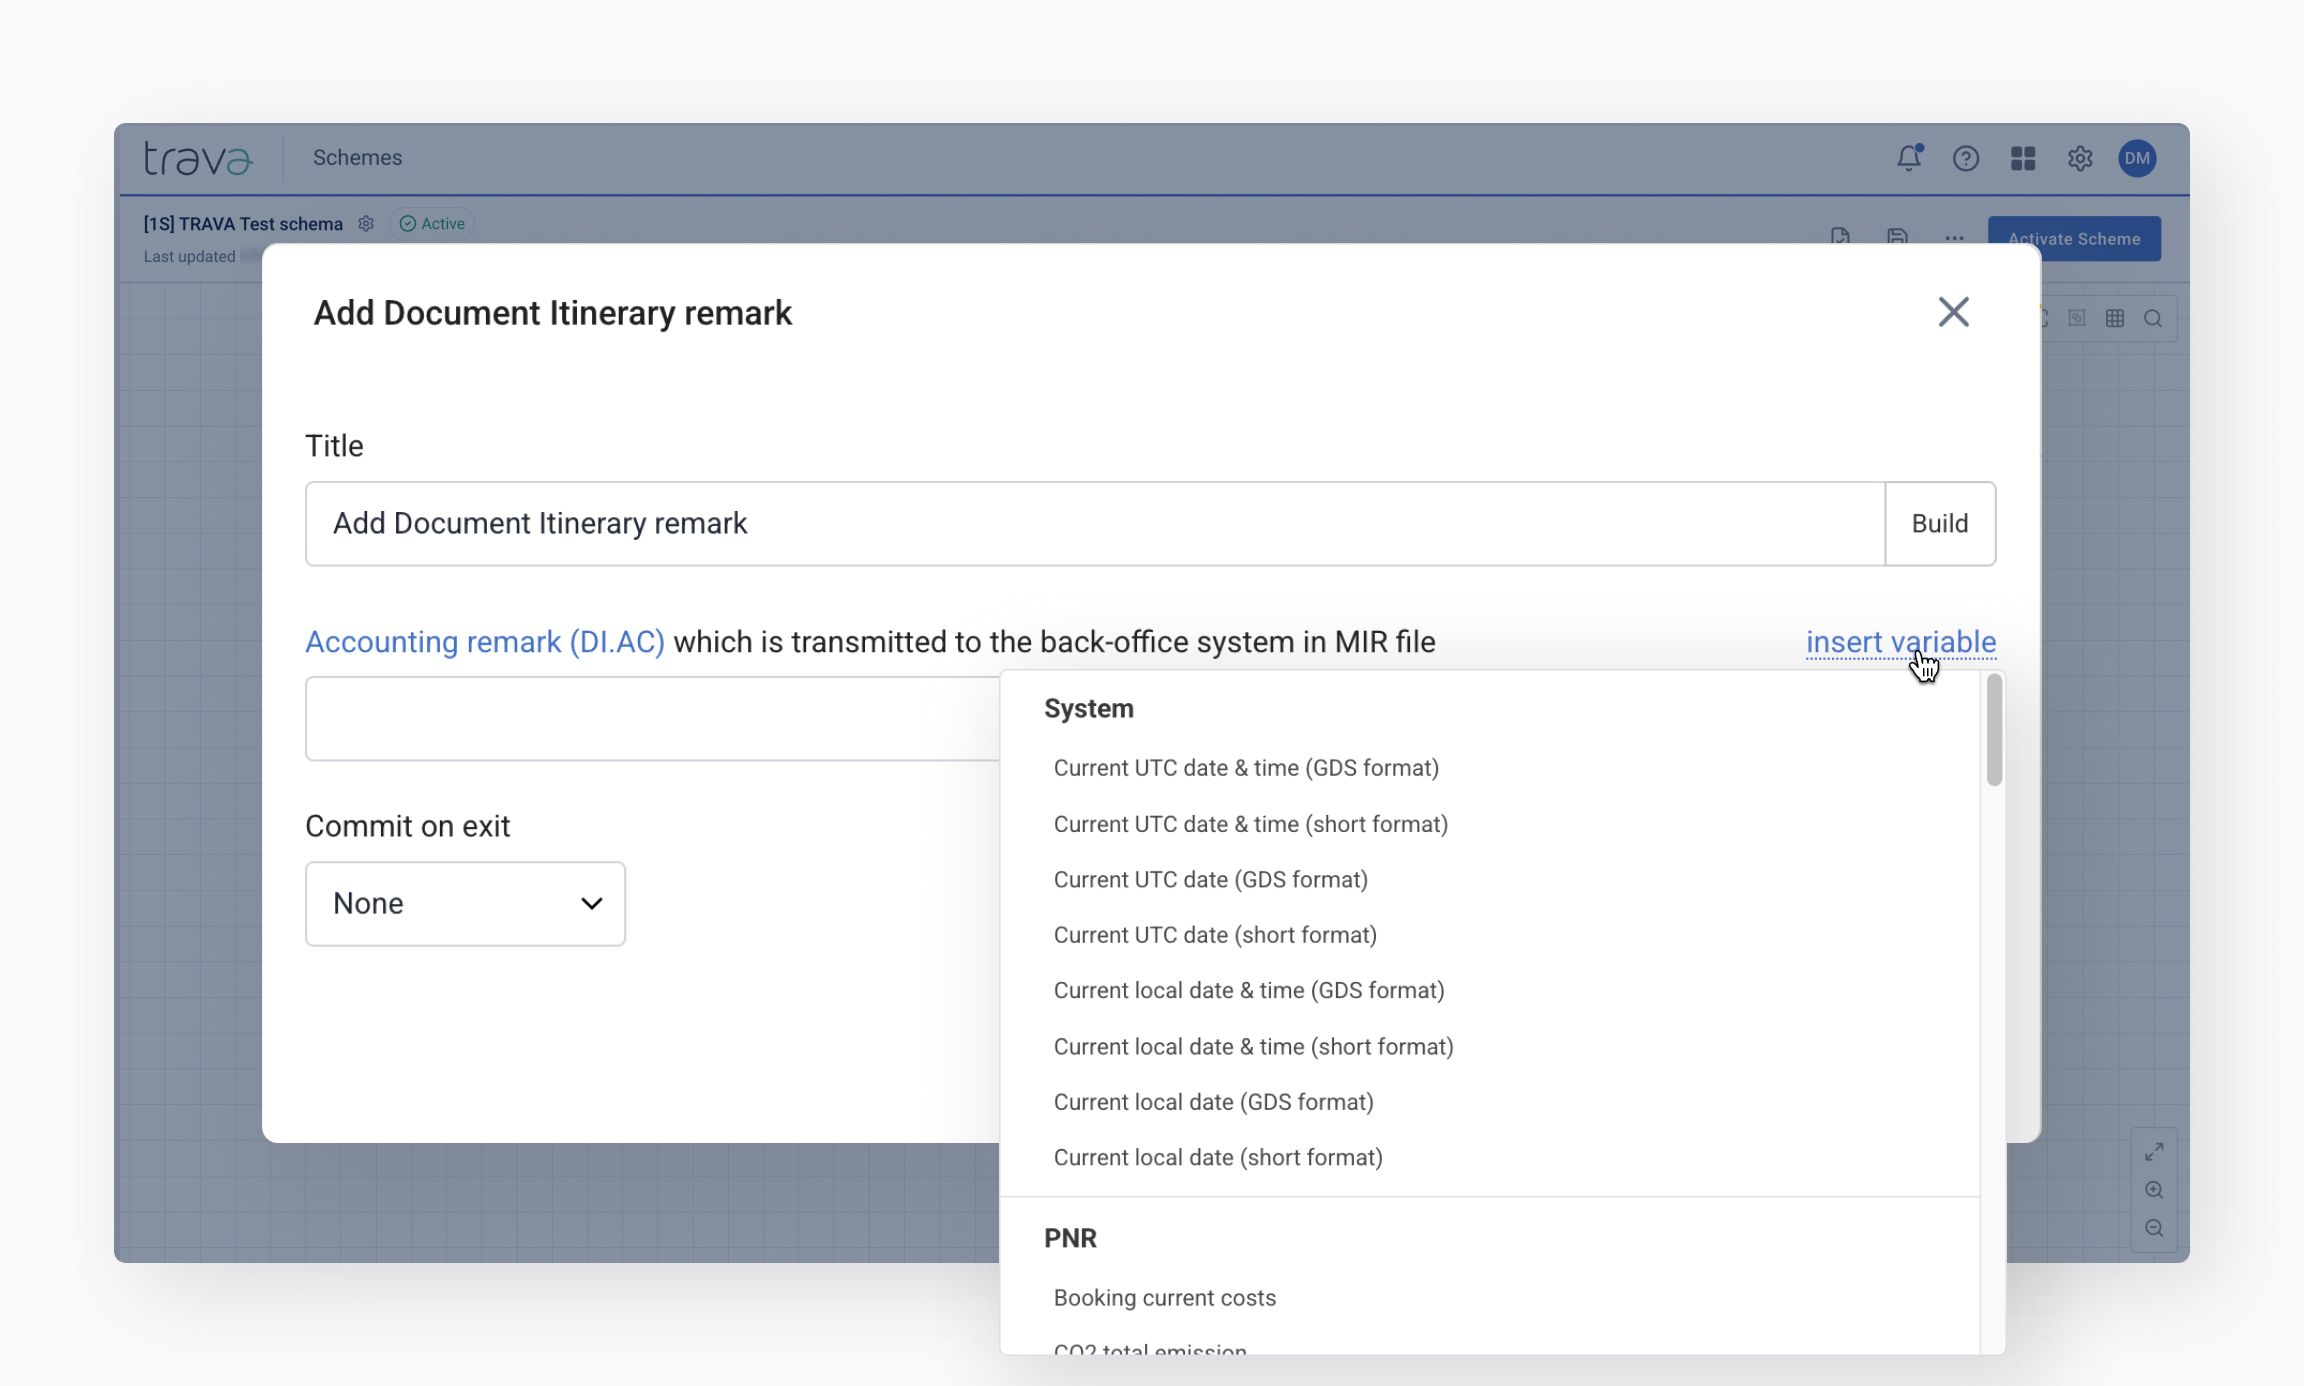
Task: Expand the Commit on exit dropdown
Action: 465,903
